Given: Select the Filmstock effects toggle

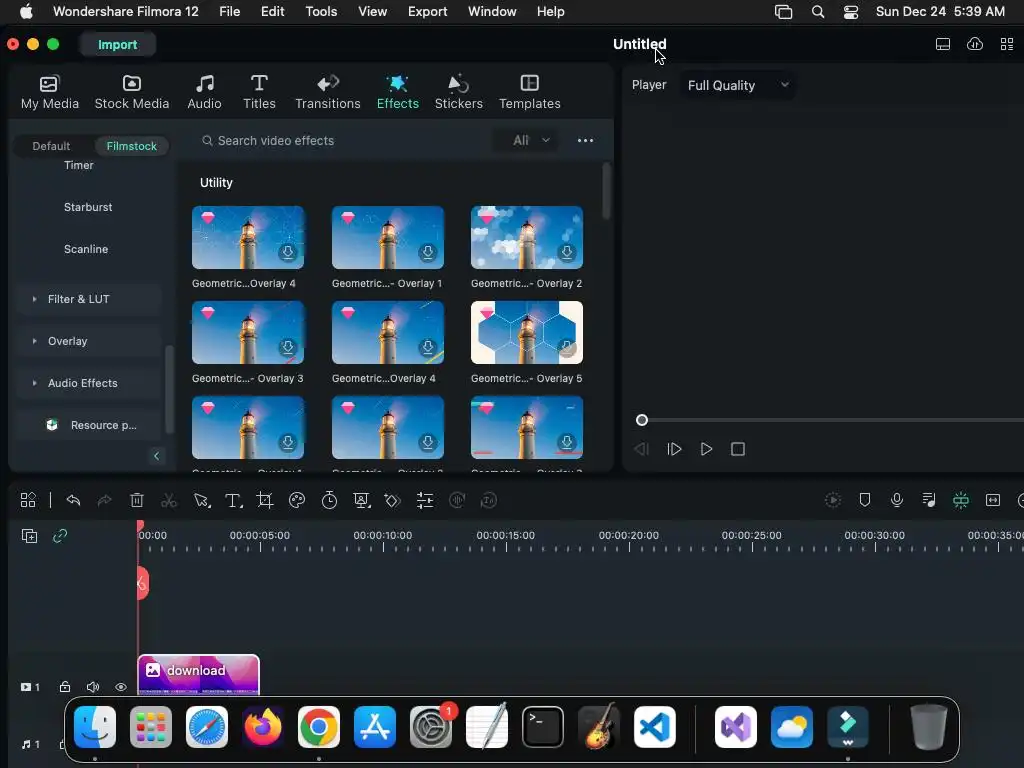Looking at the screenshot, I should [131, 146].
